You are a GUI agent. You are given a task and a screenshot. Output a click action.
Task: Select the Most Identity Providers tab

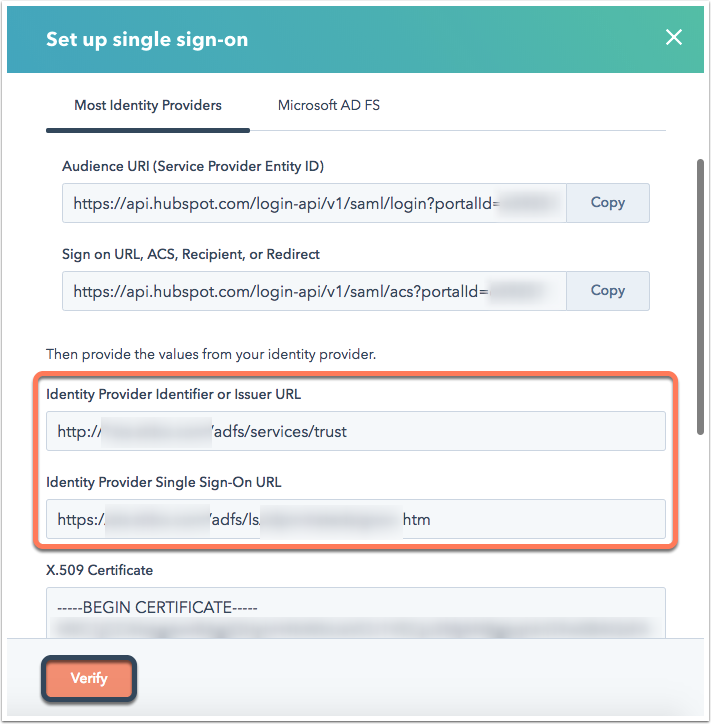click(148, 105)
